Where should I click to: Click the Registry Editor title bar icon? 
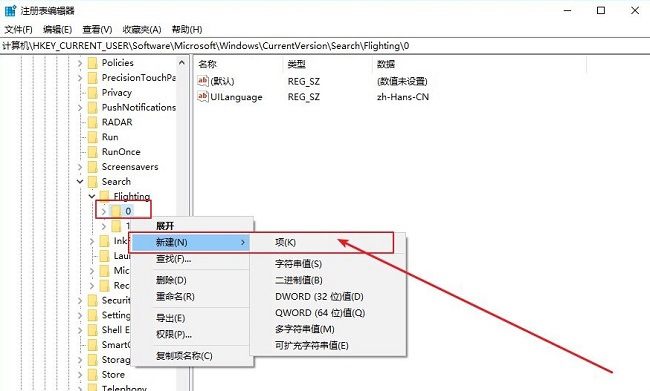(10, 10)
